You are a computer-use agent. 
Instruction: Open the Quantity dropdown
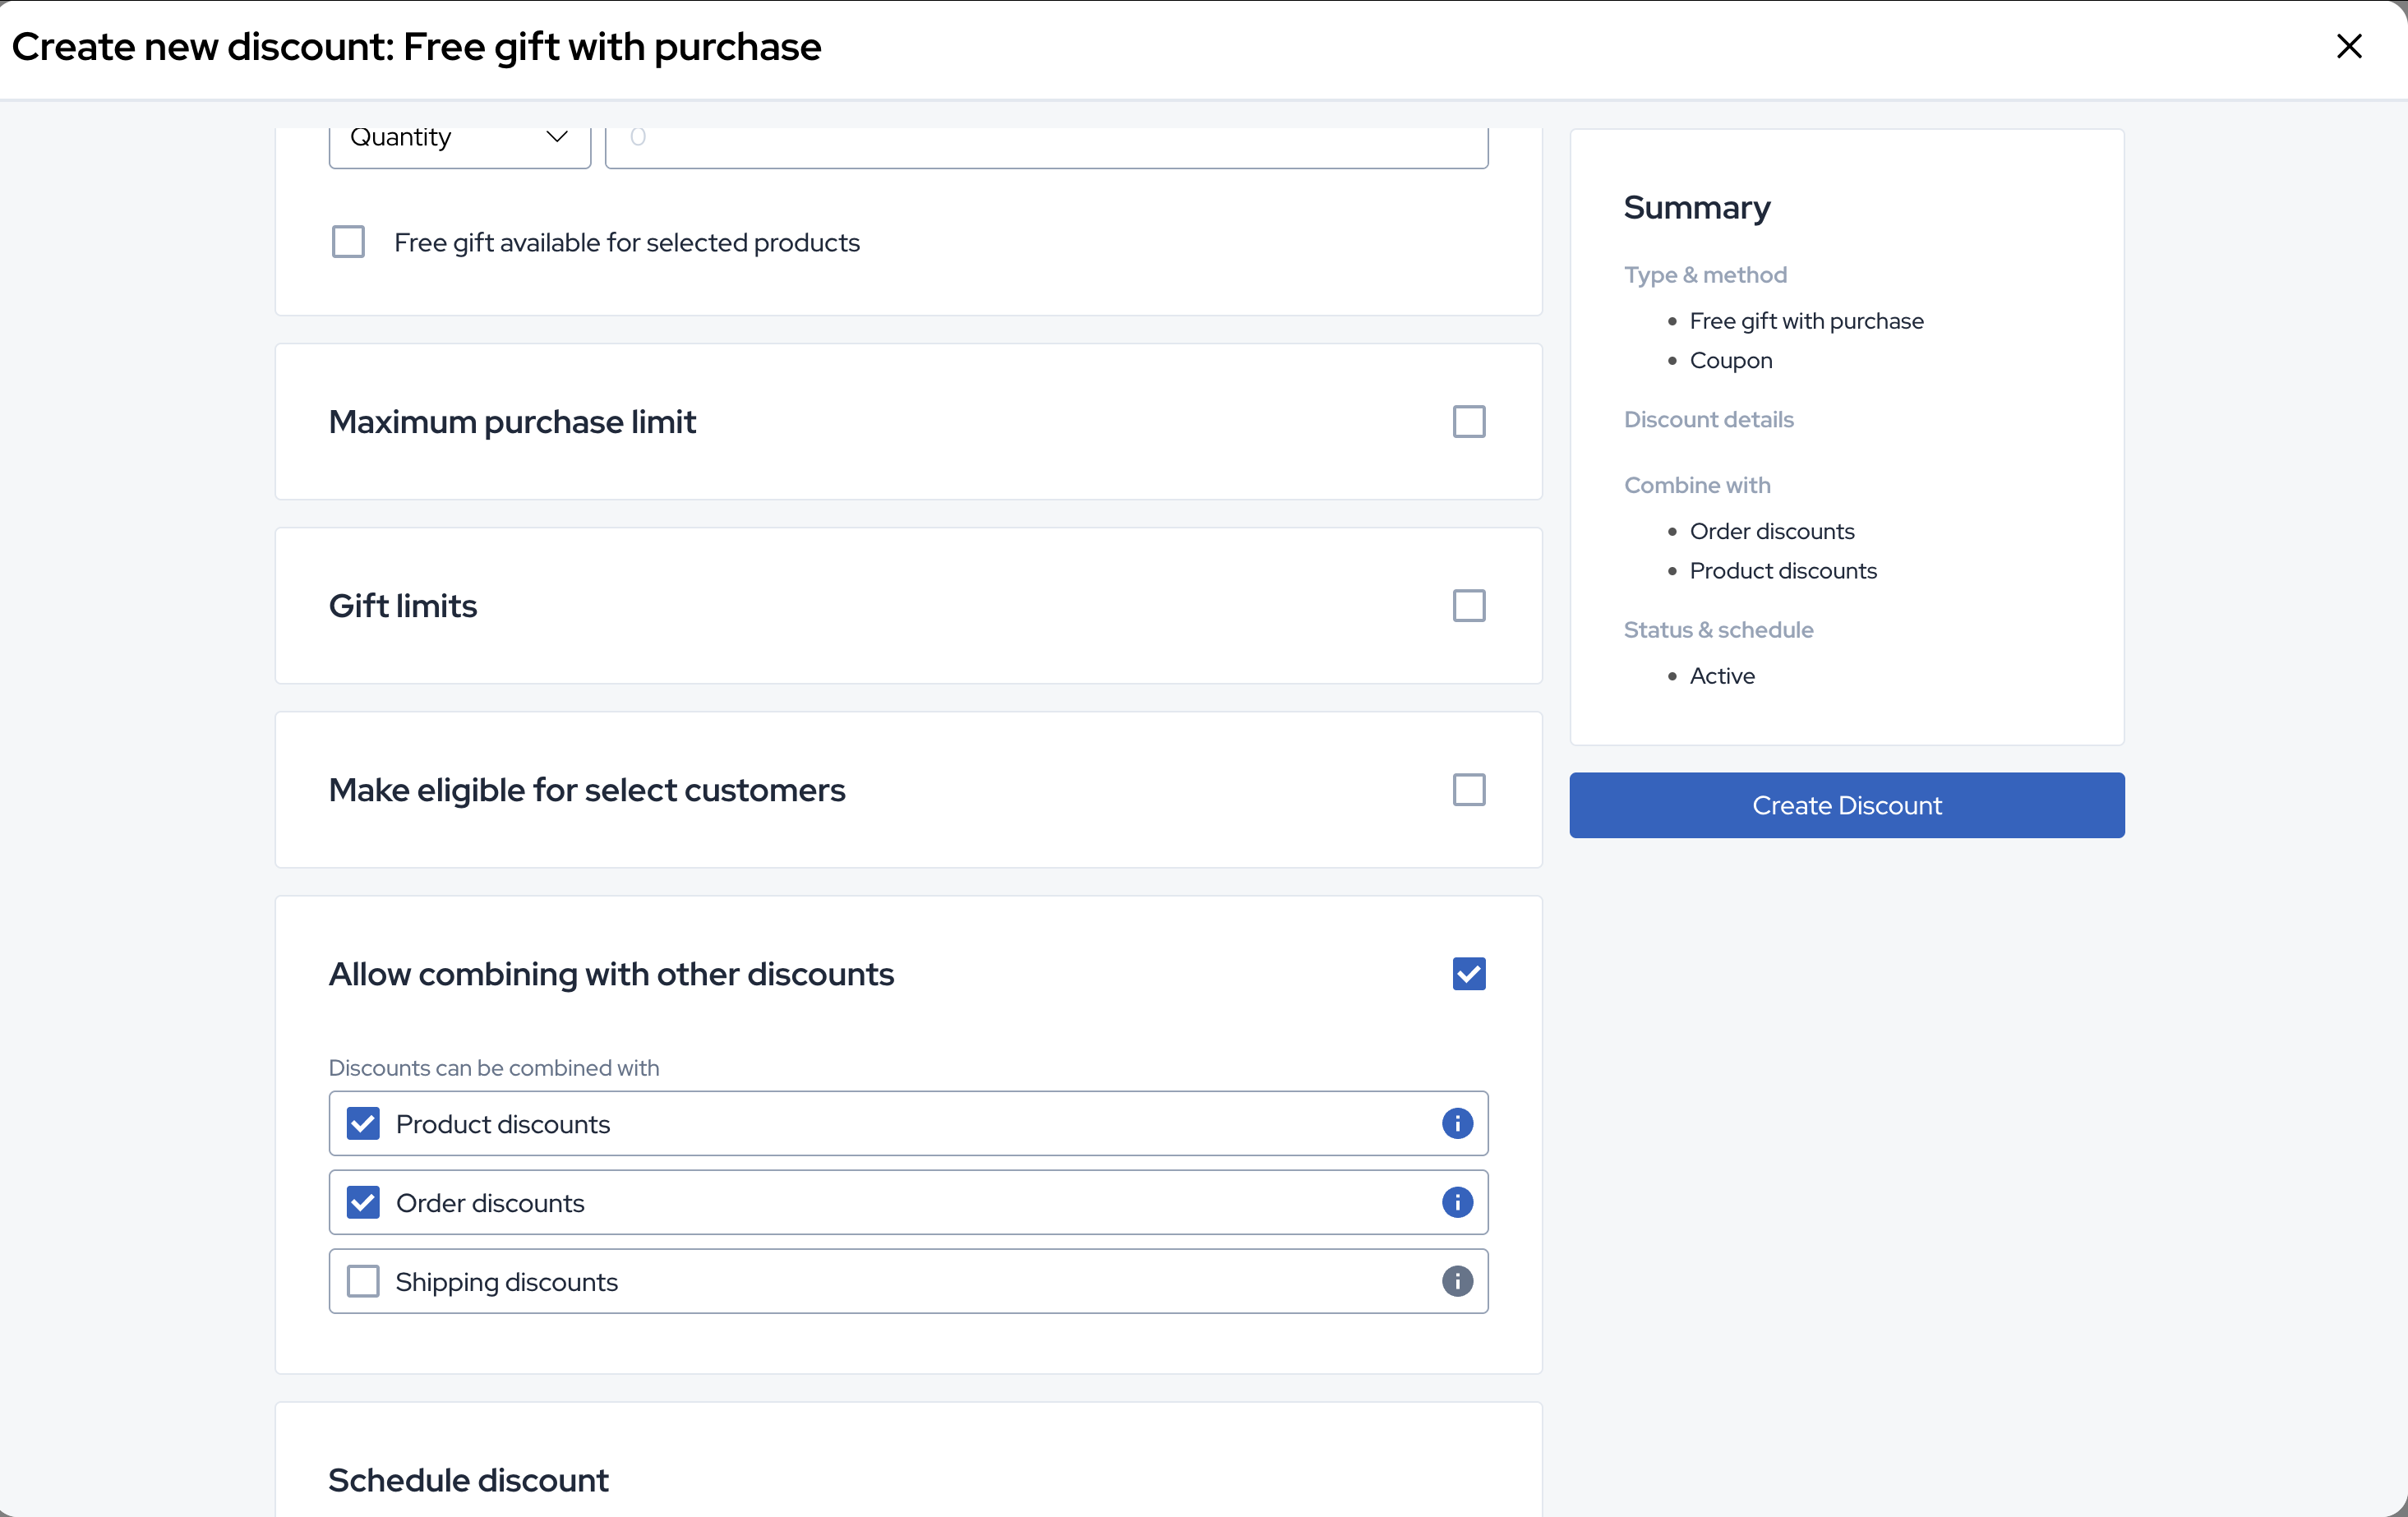click(x=459, y=138)
